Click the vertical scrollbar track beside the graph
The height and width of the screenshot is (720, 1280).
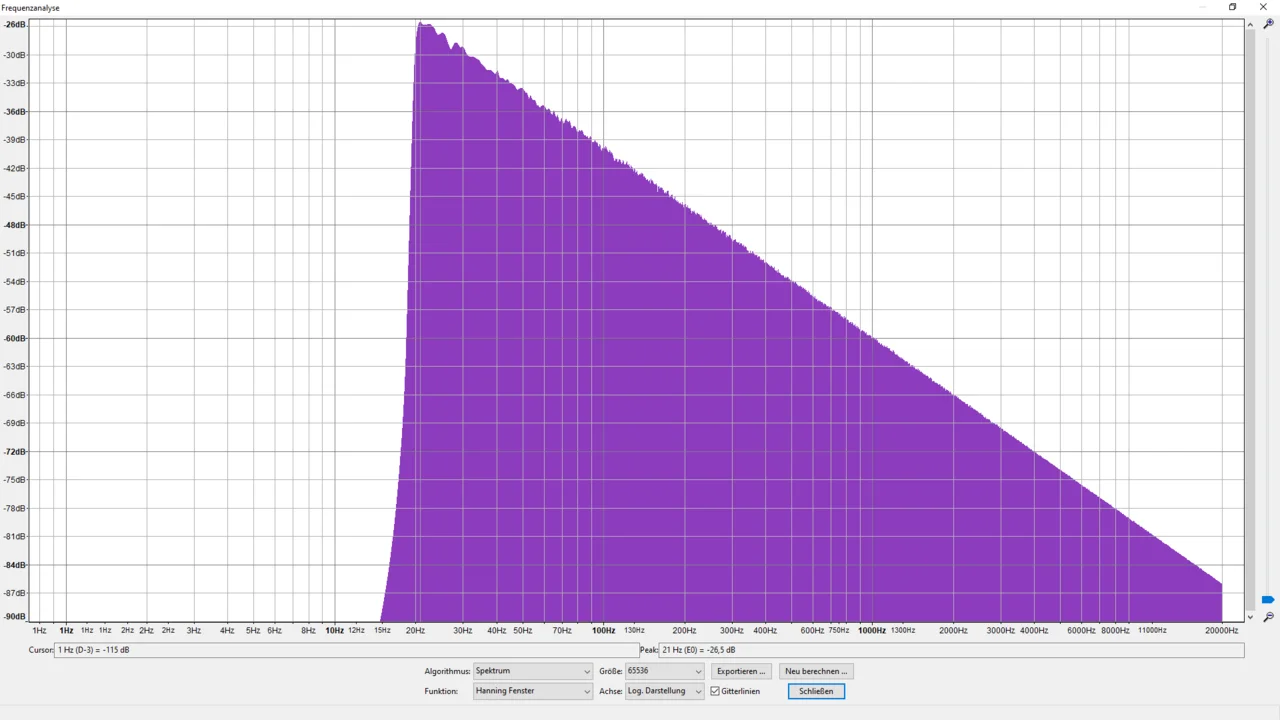point(1251,300)
